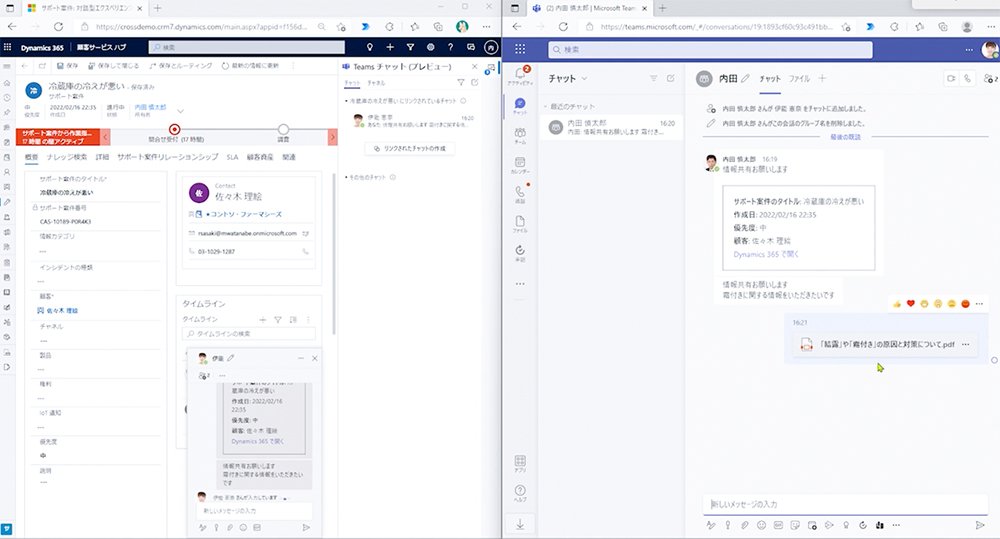1000x539 pixels.
Task: Open Teams アプリ store icon
Action: pos(520,464)
